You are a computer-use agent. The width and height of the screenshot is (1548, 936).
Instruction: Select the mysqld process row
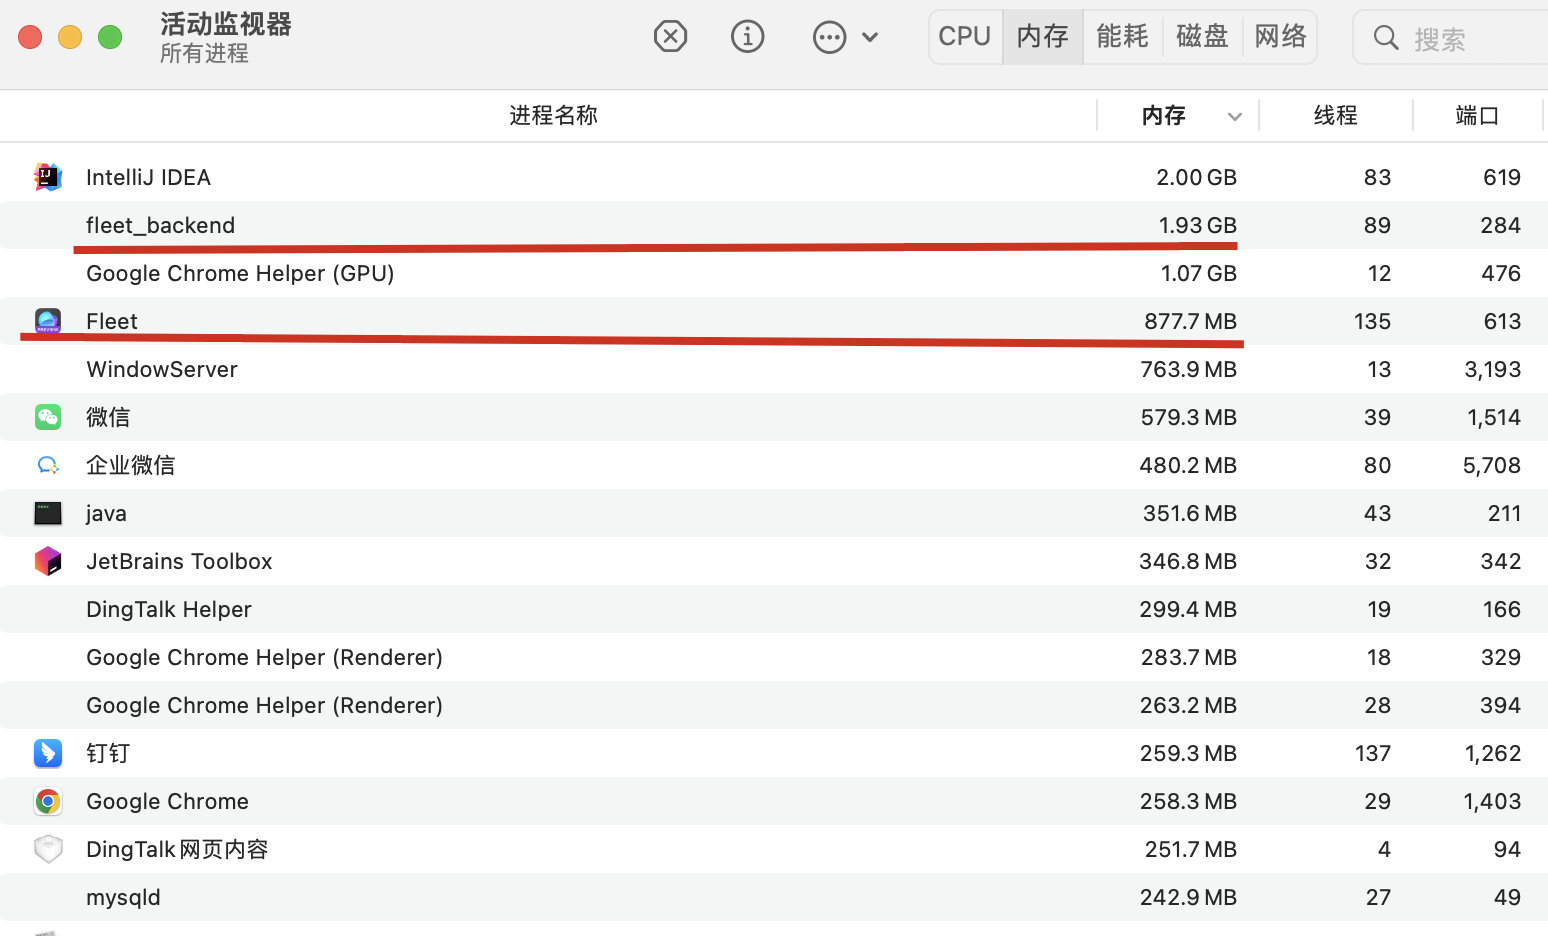coord(774,897)
